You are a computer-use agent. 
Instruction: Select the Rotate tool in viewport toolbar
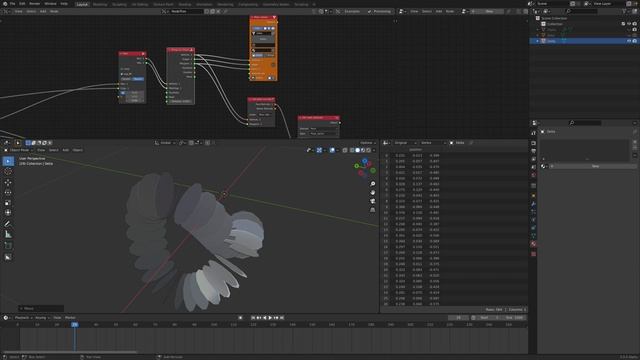8,192
